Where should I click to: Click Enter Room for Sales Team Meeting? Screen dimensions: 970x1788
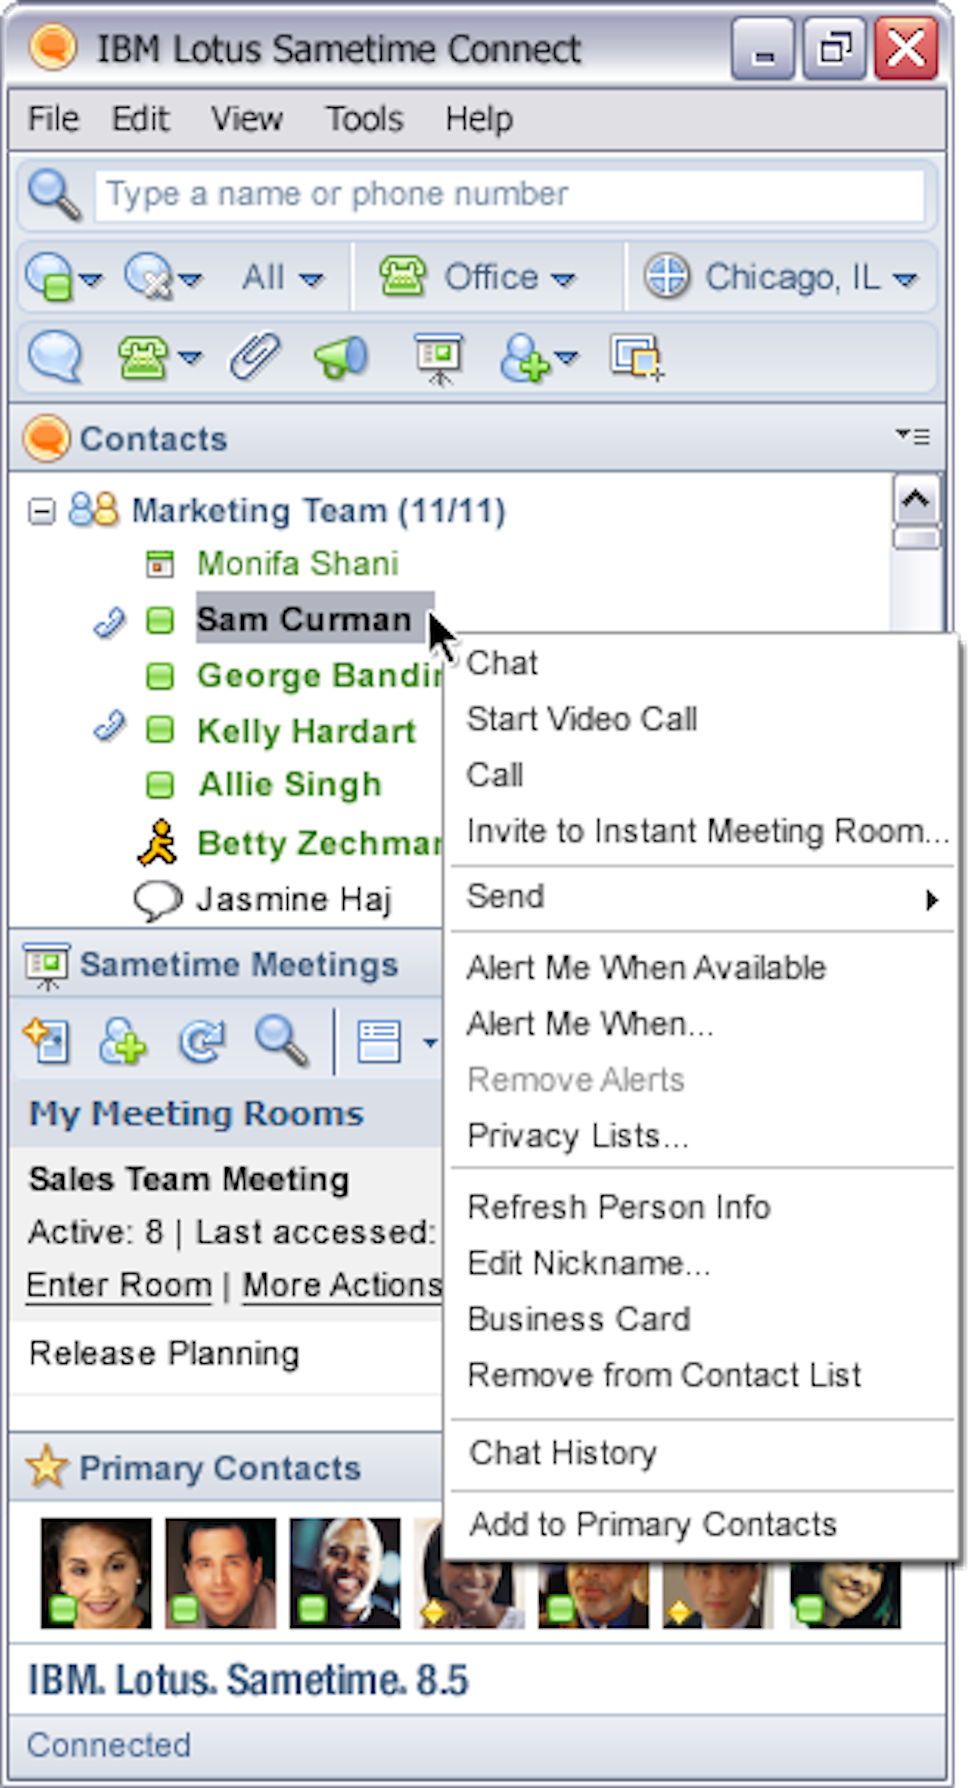pos(117,1285)
